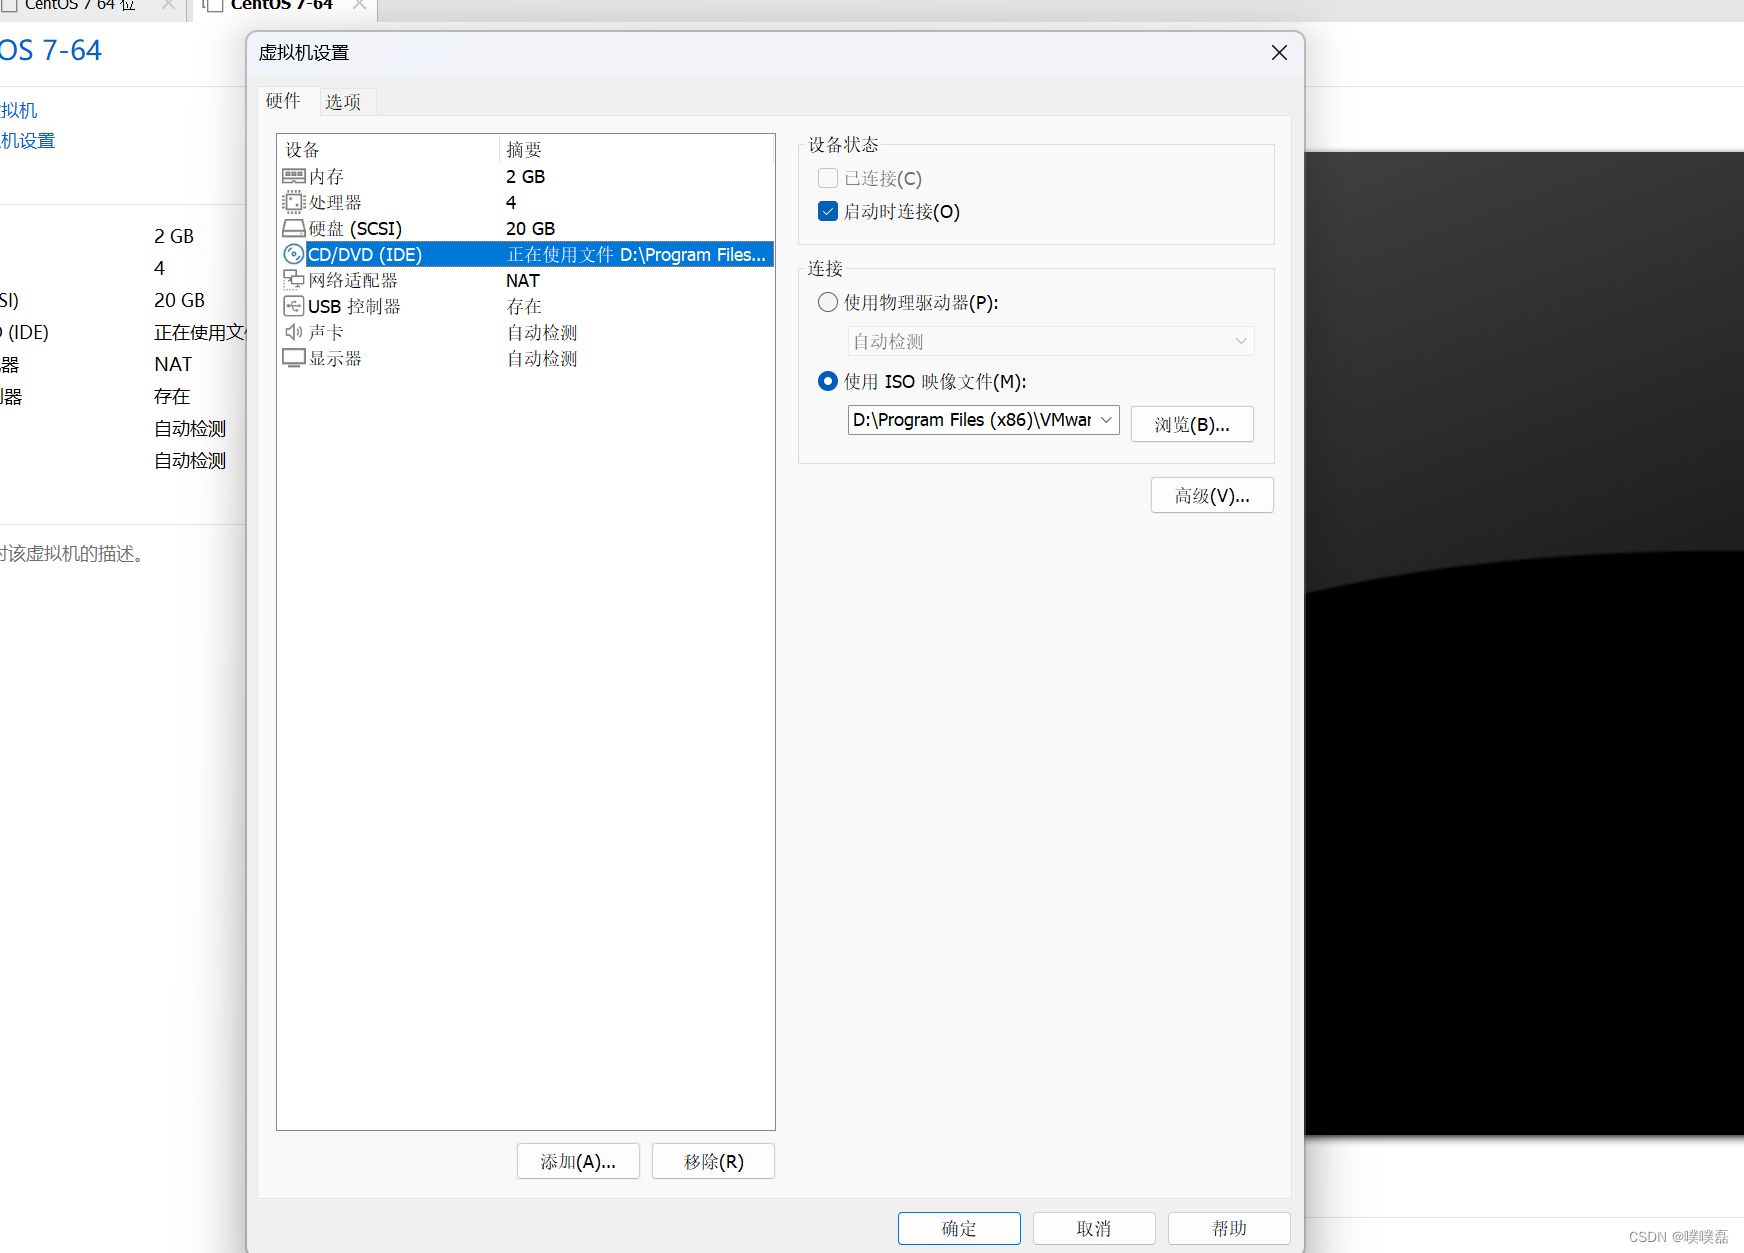Click the 取消 button

[1094, 1228]
